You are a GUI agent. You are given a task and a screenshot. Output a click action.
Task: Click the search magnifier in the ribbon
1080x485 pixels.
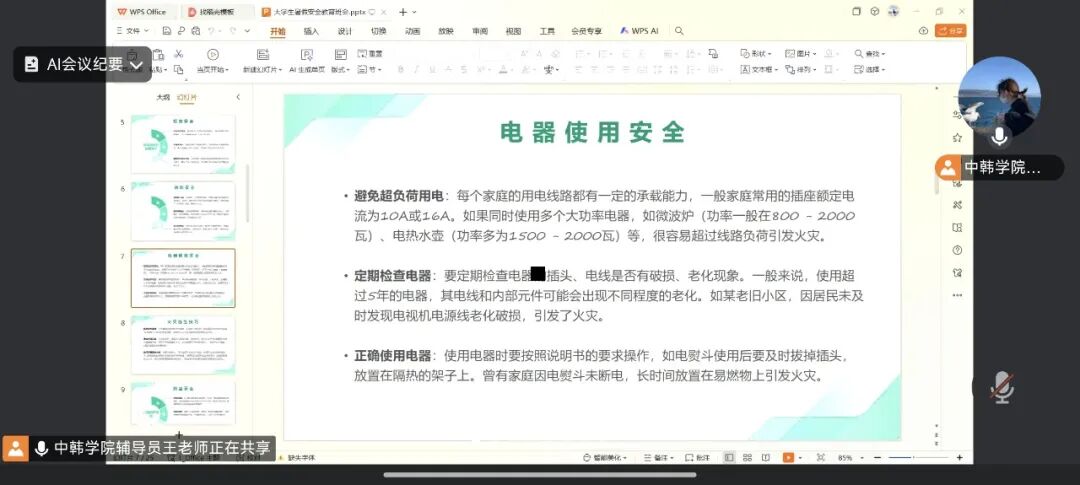(x=859, y=53)
